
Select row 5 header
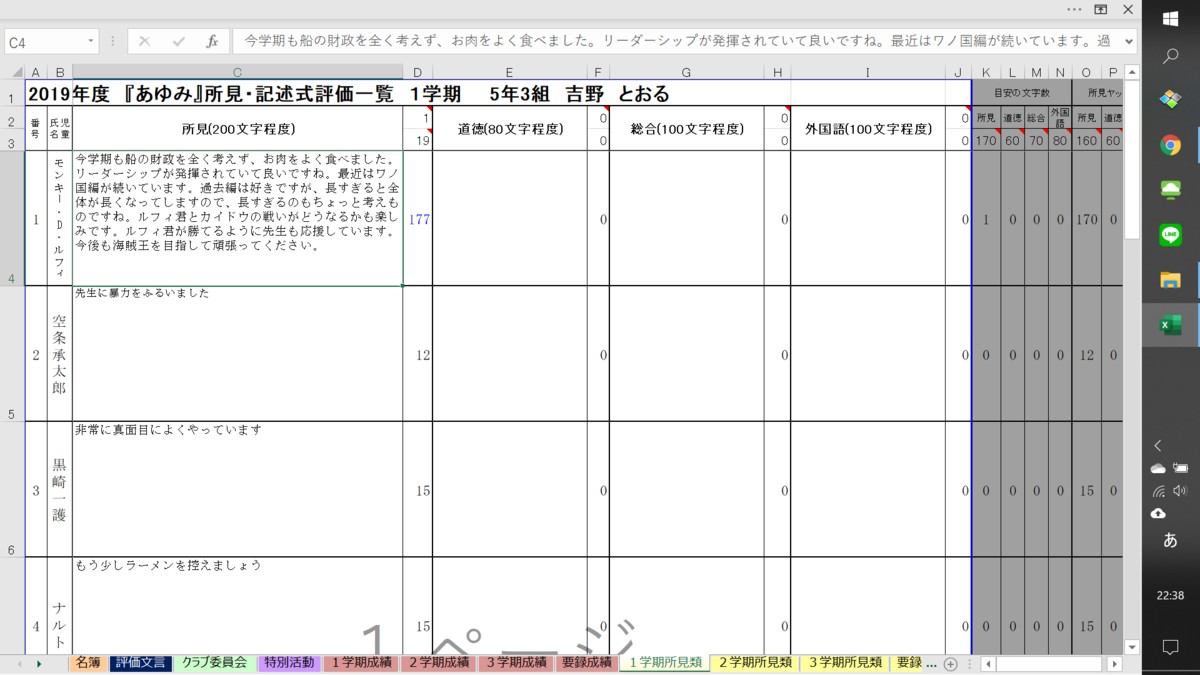(x=12, y=354)
